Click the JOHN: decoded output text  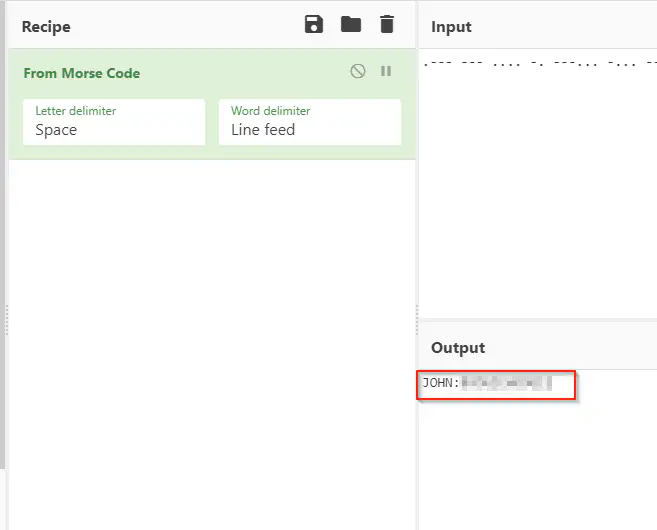click(440, 383)
